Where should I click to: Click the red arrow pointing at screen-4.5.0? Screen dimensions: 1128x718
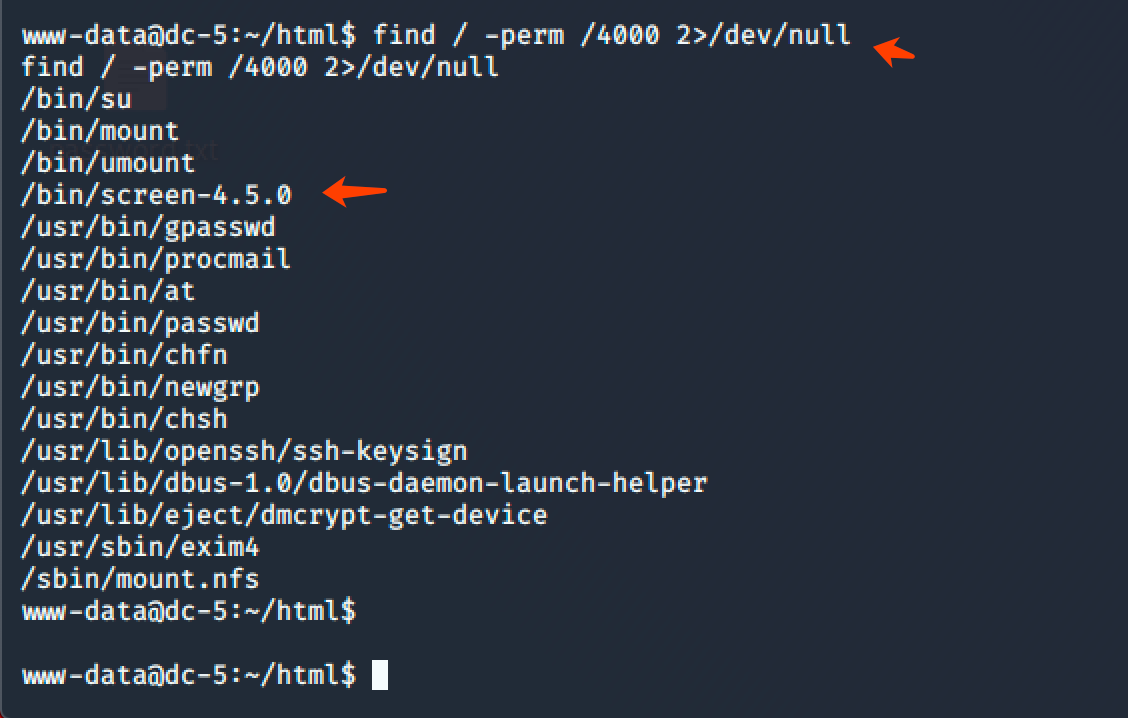(356, 190)
